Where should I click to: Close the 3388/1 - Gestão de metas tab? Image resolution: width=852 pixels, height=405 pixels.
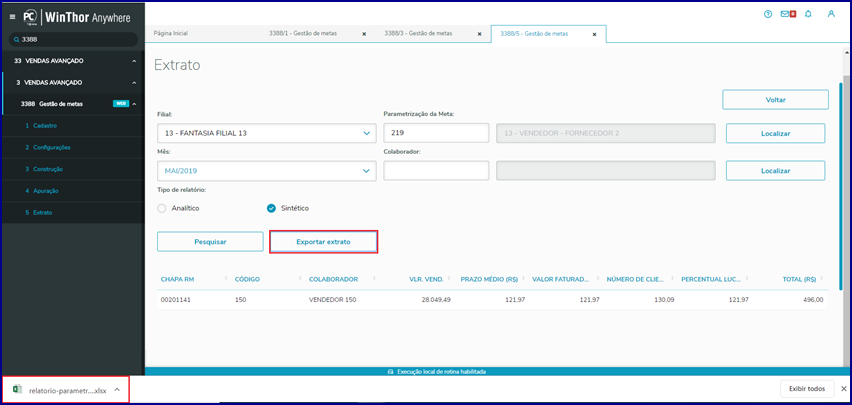(364, 34)
